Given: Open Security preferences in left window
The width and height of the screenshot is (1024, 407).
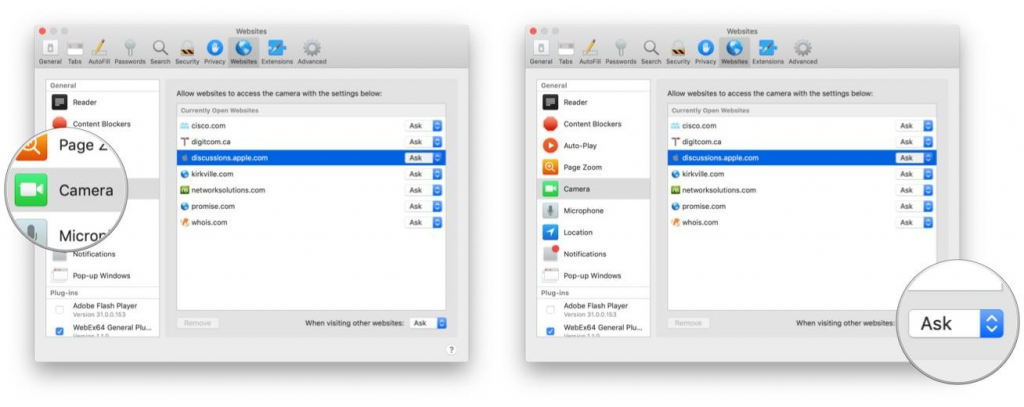Looking at the screenshot, I should (187, 52).
